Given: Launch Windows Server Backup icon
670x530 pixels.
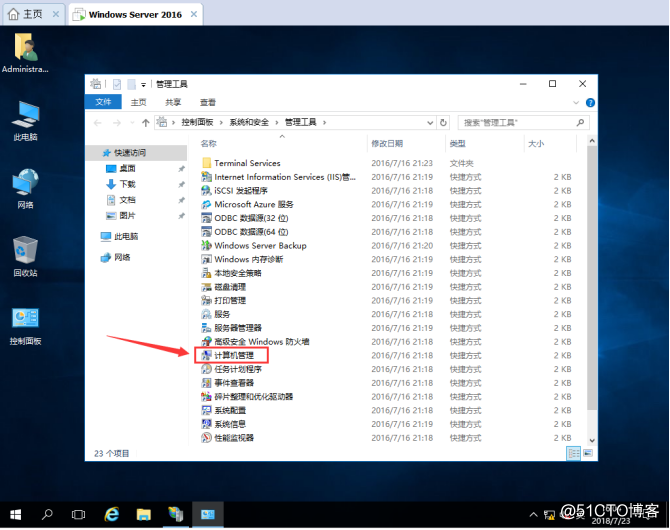Looking at the screenshot, I should coord(206,245).
